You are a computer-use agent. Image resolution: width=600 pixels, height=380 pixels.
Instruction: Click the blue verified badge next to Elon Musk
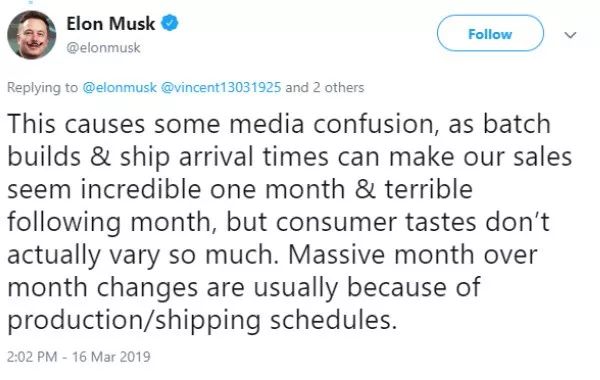point(170,23)
